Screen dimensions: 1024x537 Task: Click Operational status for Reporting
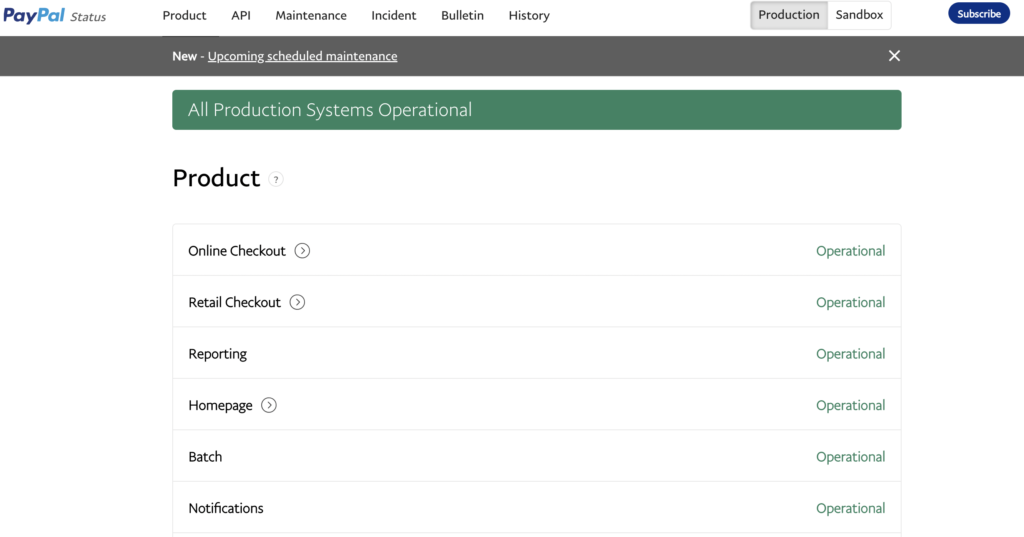coord(850,353)
